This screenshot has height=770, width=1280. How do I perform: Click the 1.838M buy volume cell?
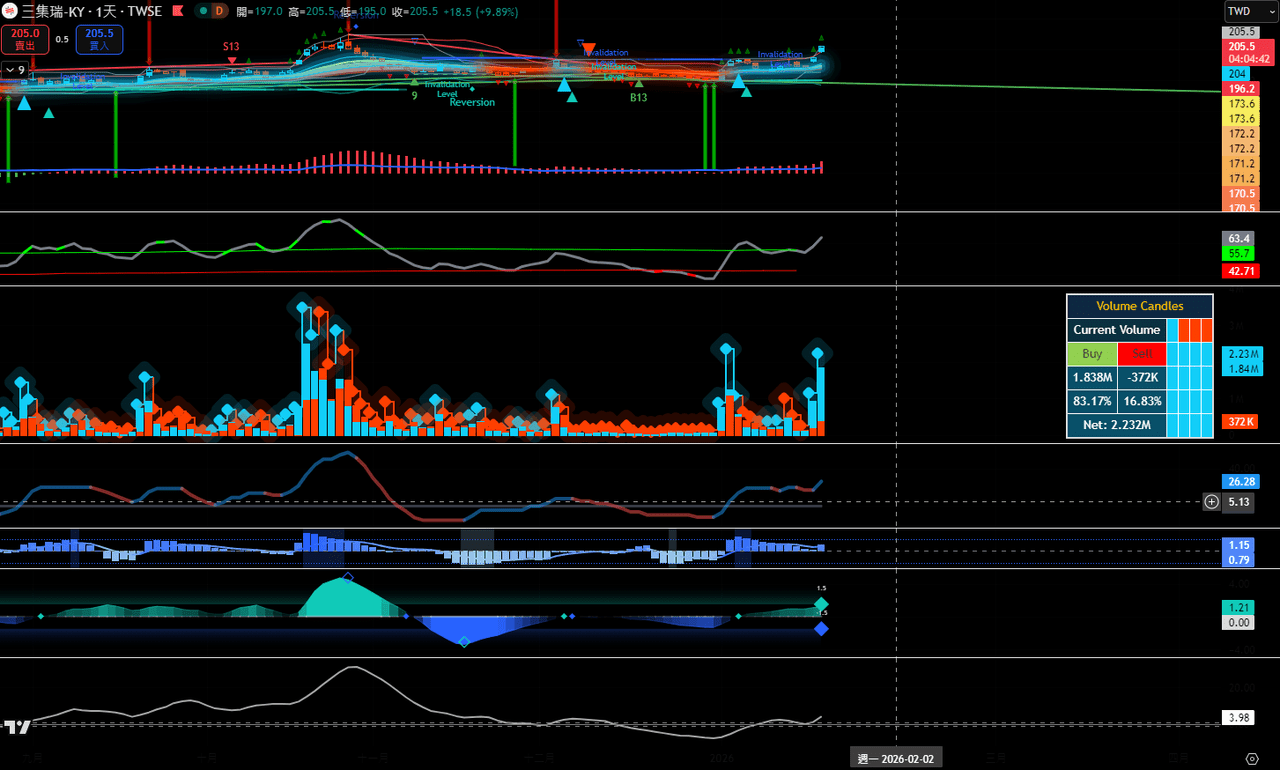coord(1092,377)
